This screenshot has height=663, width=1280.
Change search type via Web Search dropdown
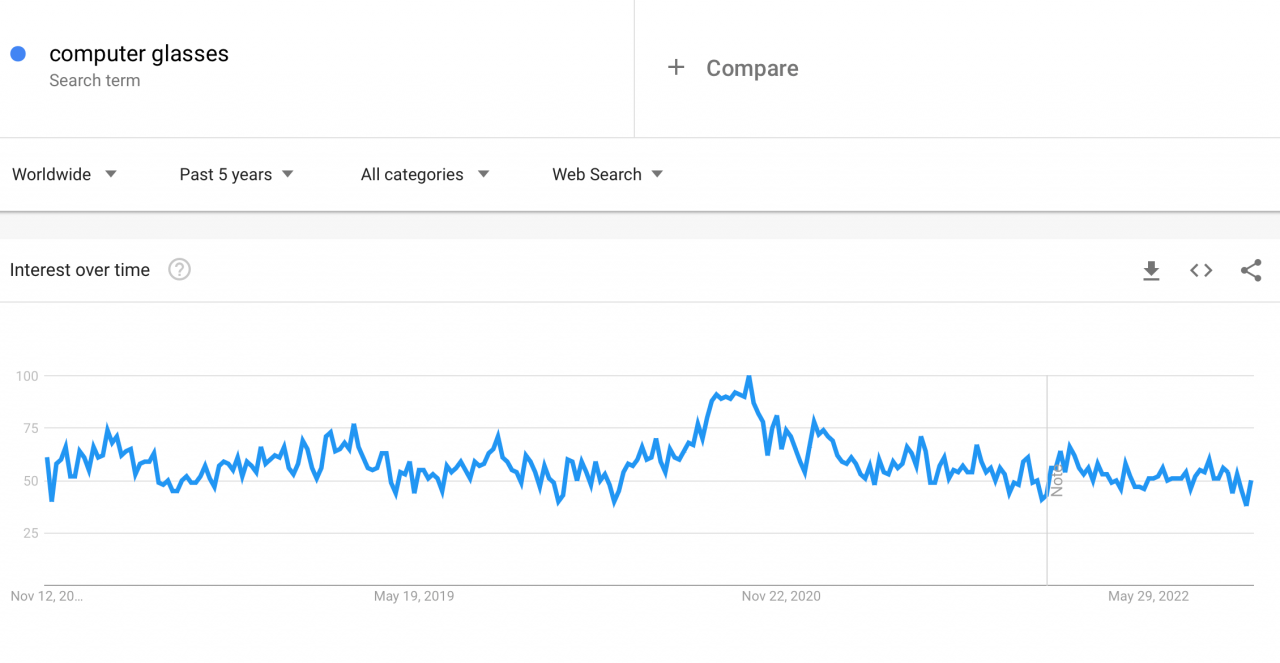click(x=606, y=174)
